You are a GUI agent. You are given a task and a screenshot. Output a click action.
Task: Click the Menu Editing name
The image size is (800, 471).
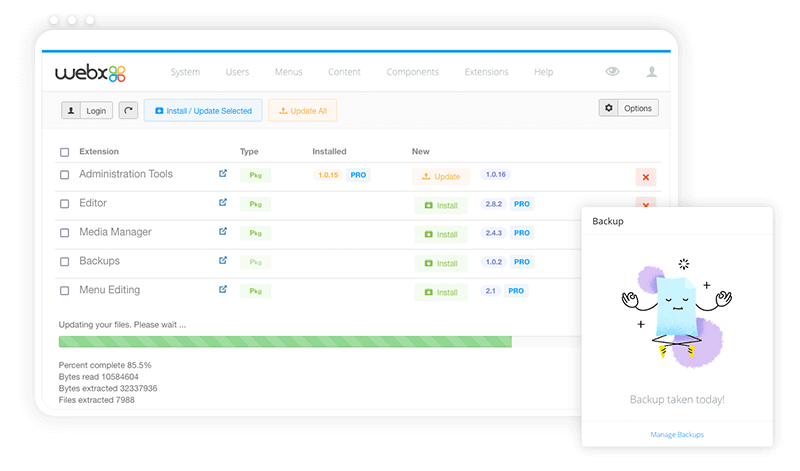109,290
